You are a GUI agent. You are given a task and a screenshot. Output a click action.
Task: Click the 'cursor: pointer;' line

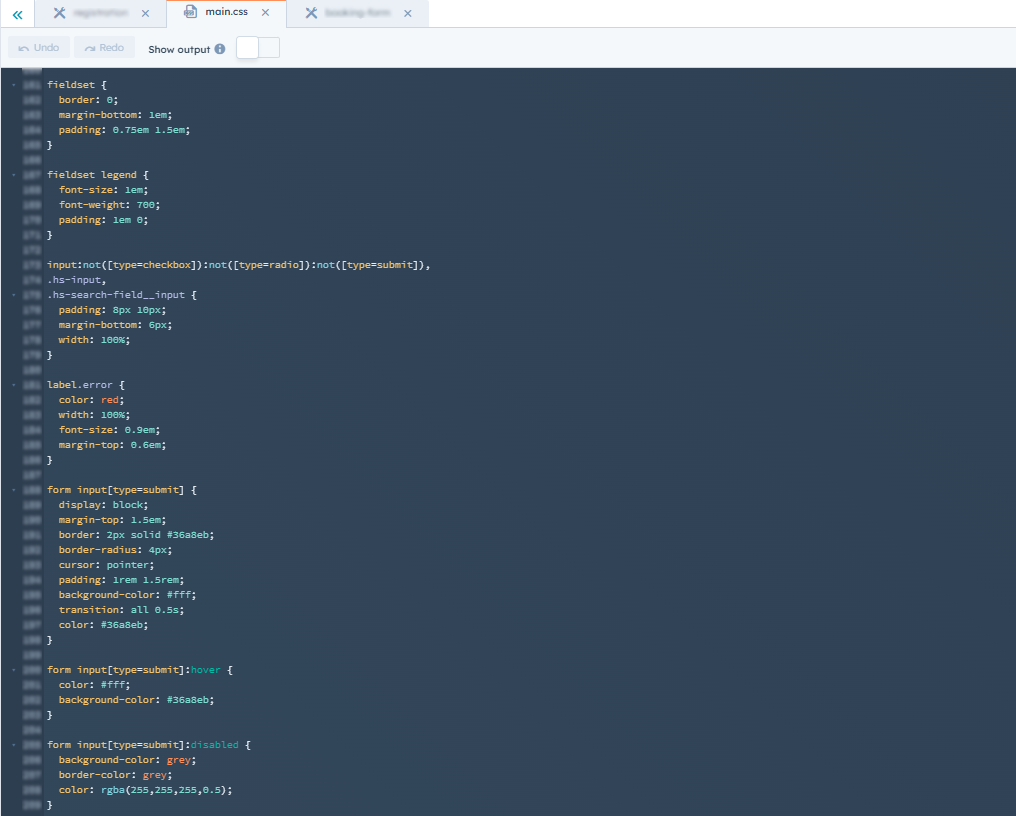coord(106,565)
